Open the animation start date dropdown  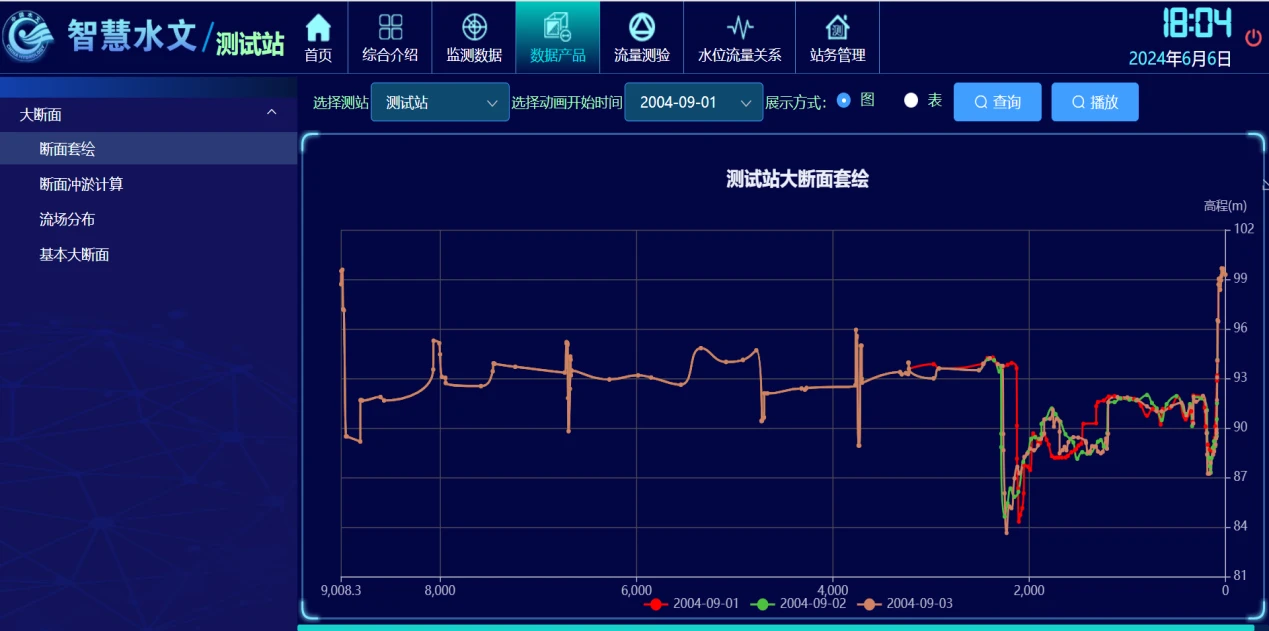[x=694, y=101]
